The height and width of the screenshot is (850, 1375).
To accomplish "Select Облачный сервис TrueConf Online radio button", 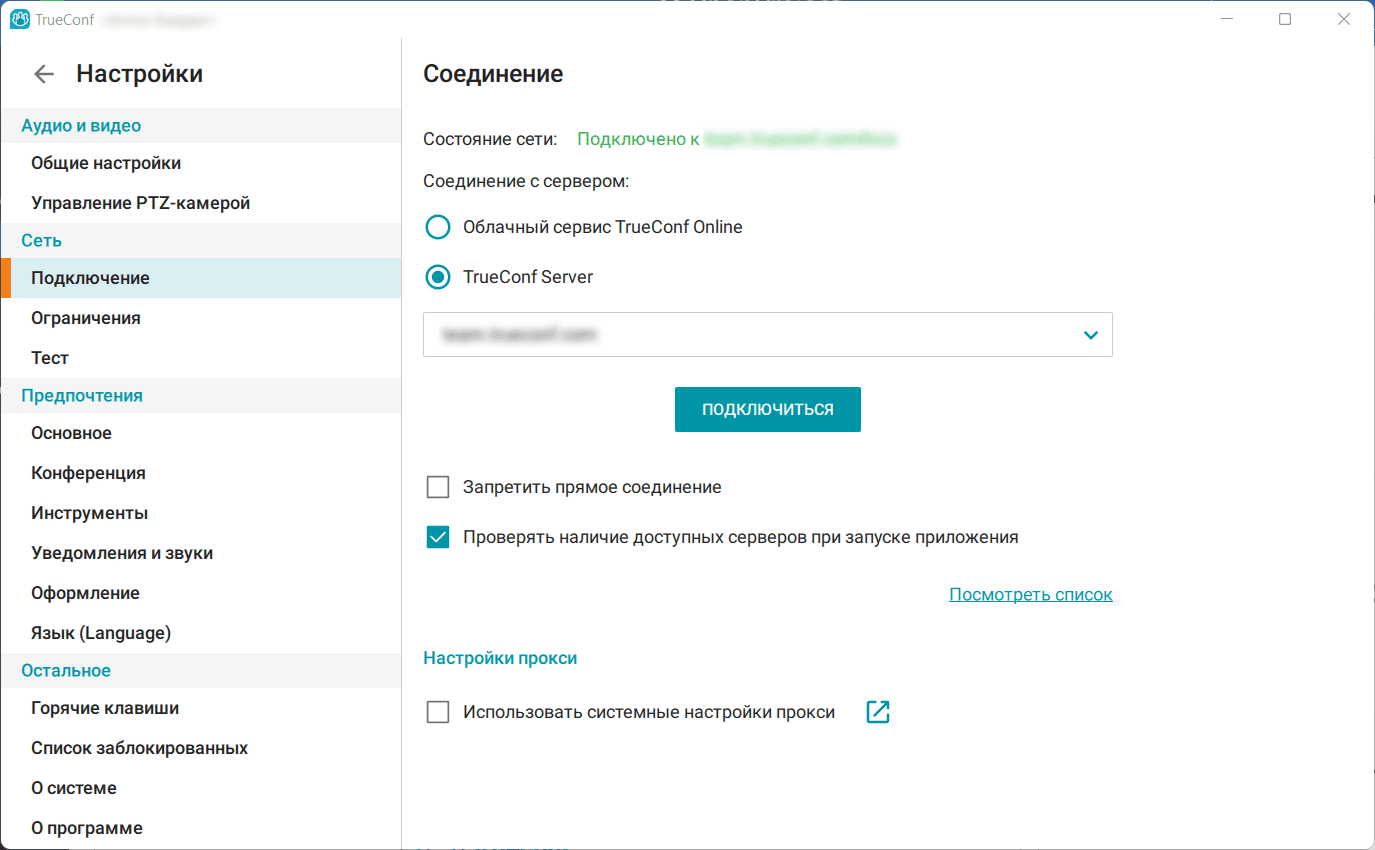I will point(438,227).
